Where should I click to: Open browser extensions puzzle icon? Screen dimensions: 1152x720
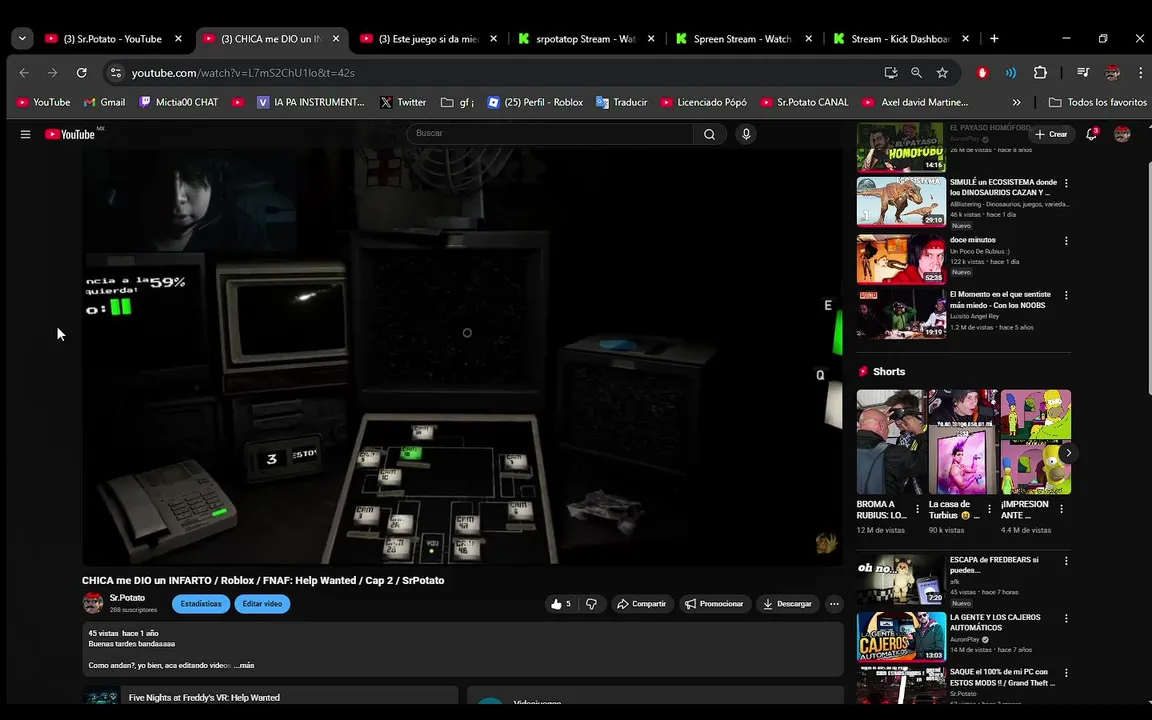click(x=1040, y=73)
